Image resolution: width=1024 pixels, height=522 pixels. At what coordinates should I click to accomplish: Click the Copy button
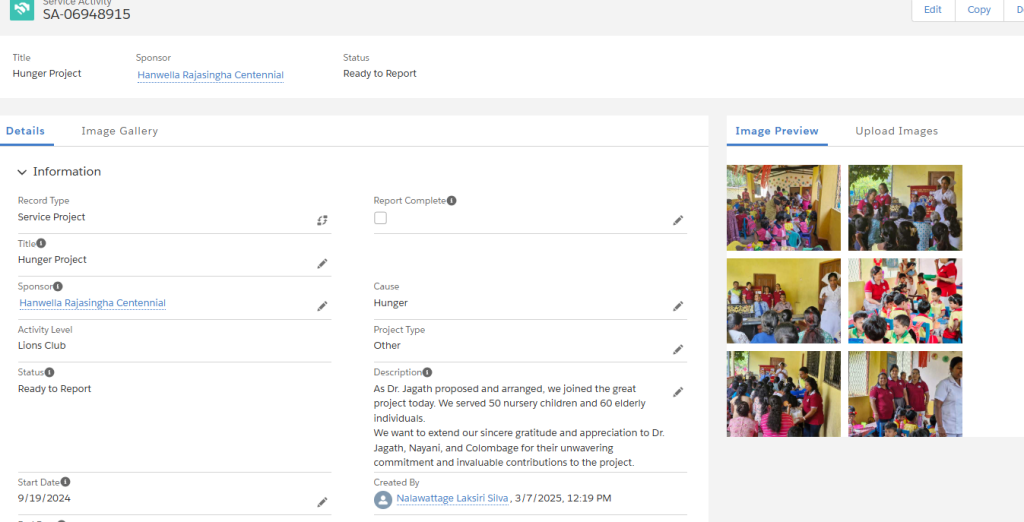pyautogui.click(x=979, y=10)
